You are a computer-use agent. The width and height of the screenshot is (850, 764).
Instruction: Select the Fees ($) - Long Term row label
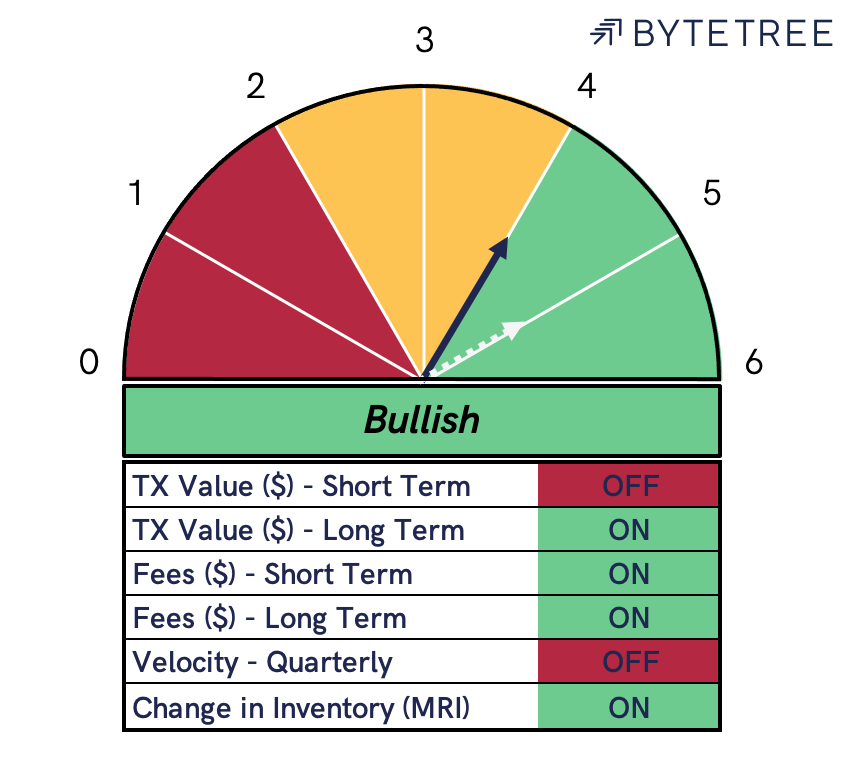tap(269, 618)
